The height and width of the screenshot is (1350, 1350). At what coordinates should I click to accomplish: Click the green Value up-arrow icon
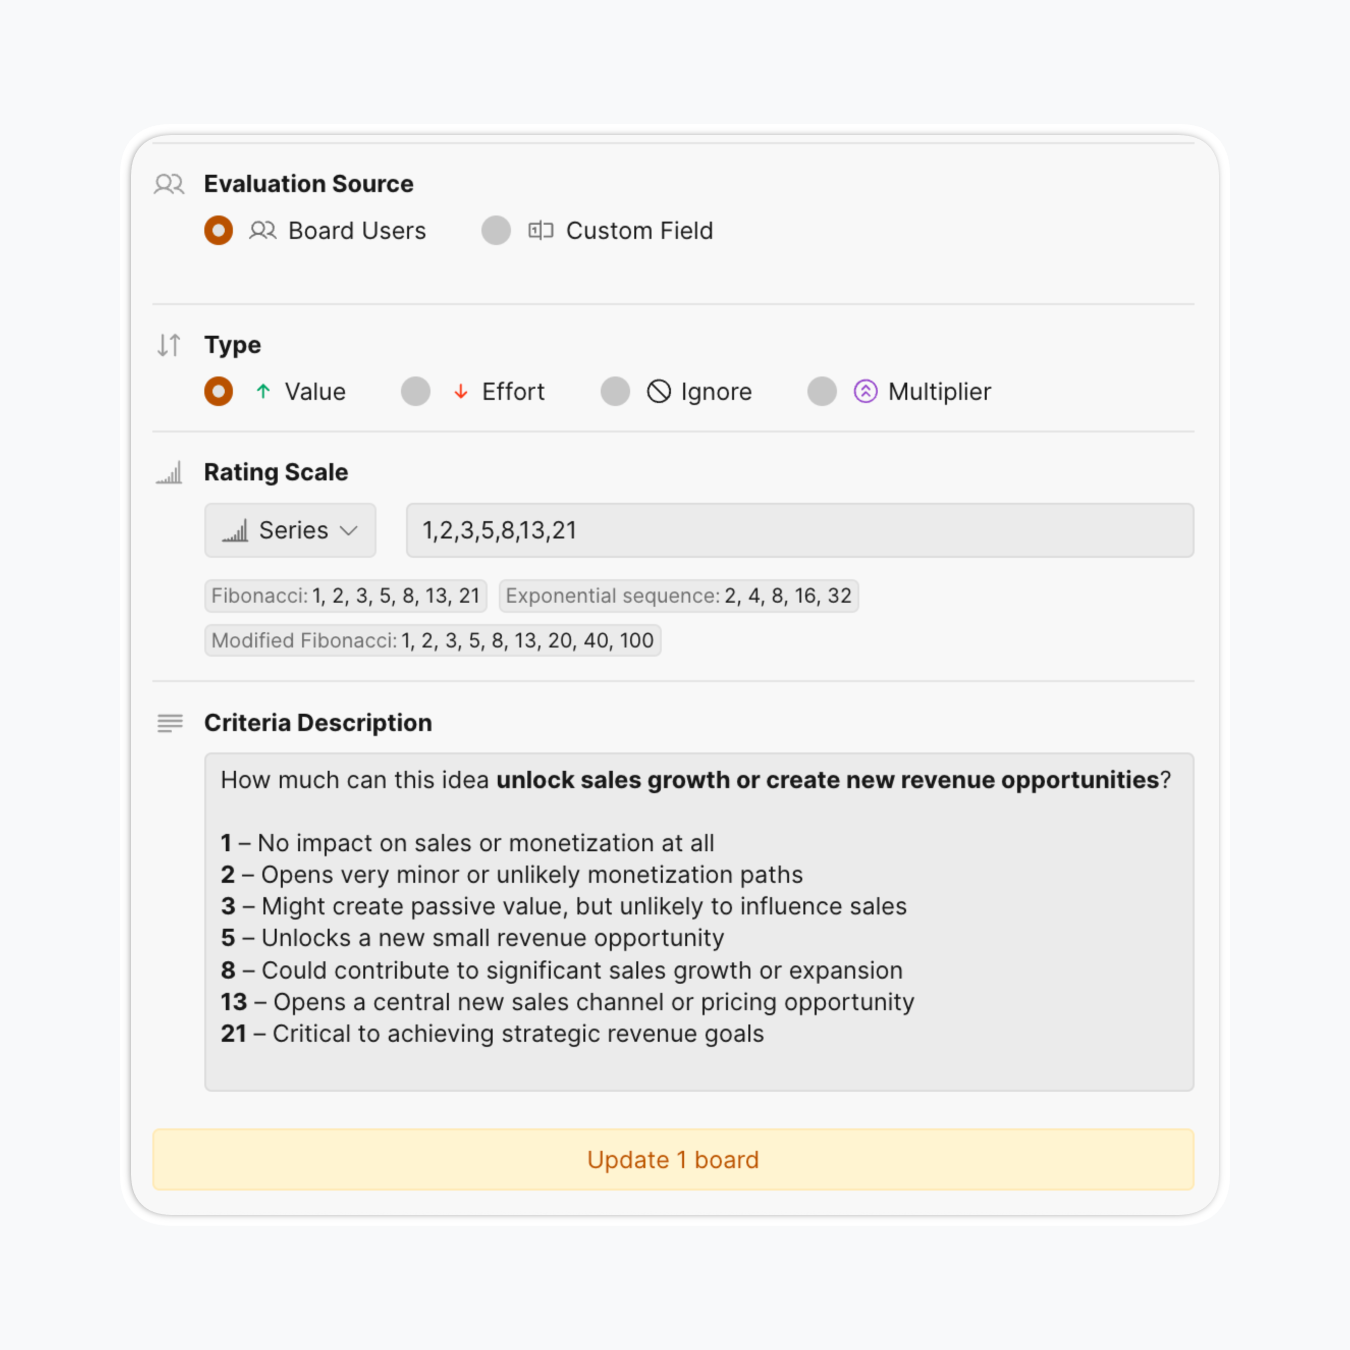[x=263, y=392]
